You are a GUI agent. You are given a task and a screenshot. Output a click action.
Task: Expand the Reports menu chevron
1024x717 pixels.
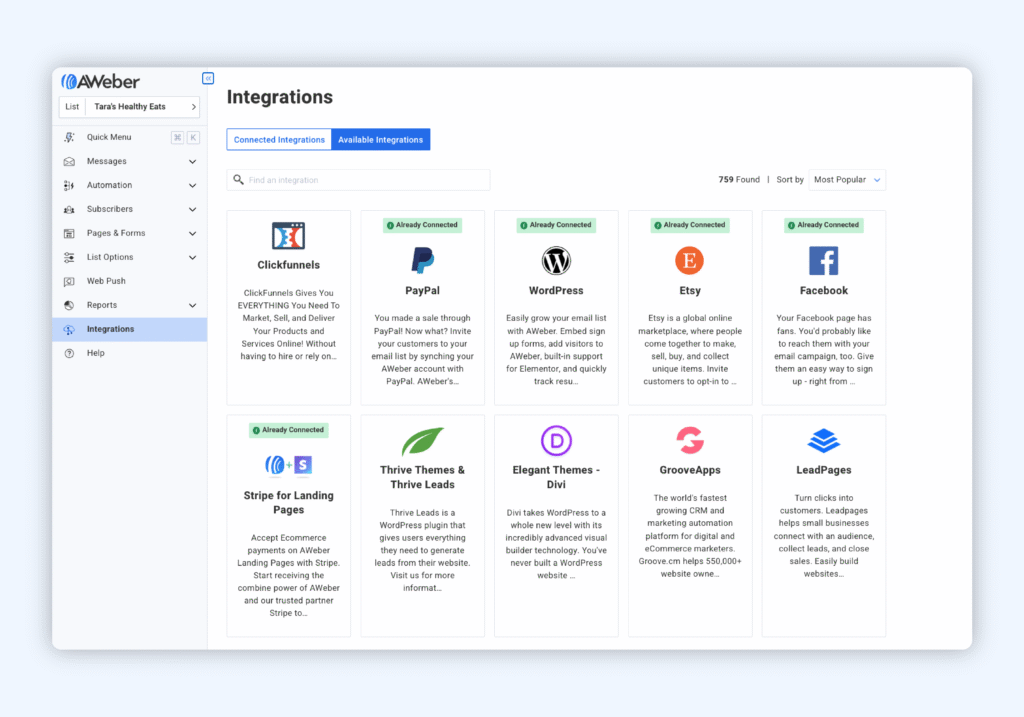[x=193, y=305]
